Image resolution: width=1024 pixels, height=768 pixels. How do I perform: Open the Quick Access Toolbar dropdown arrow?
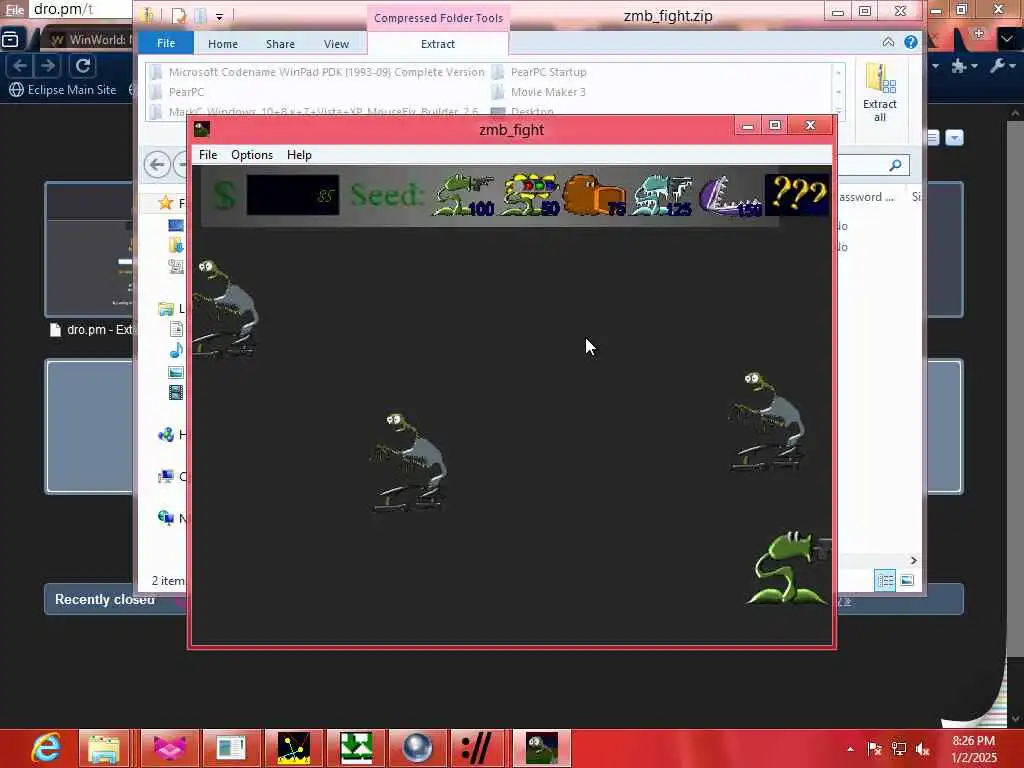[x=219, y=16]
